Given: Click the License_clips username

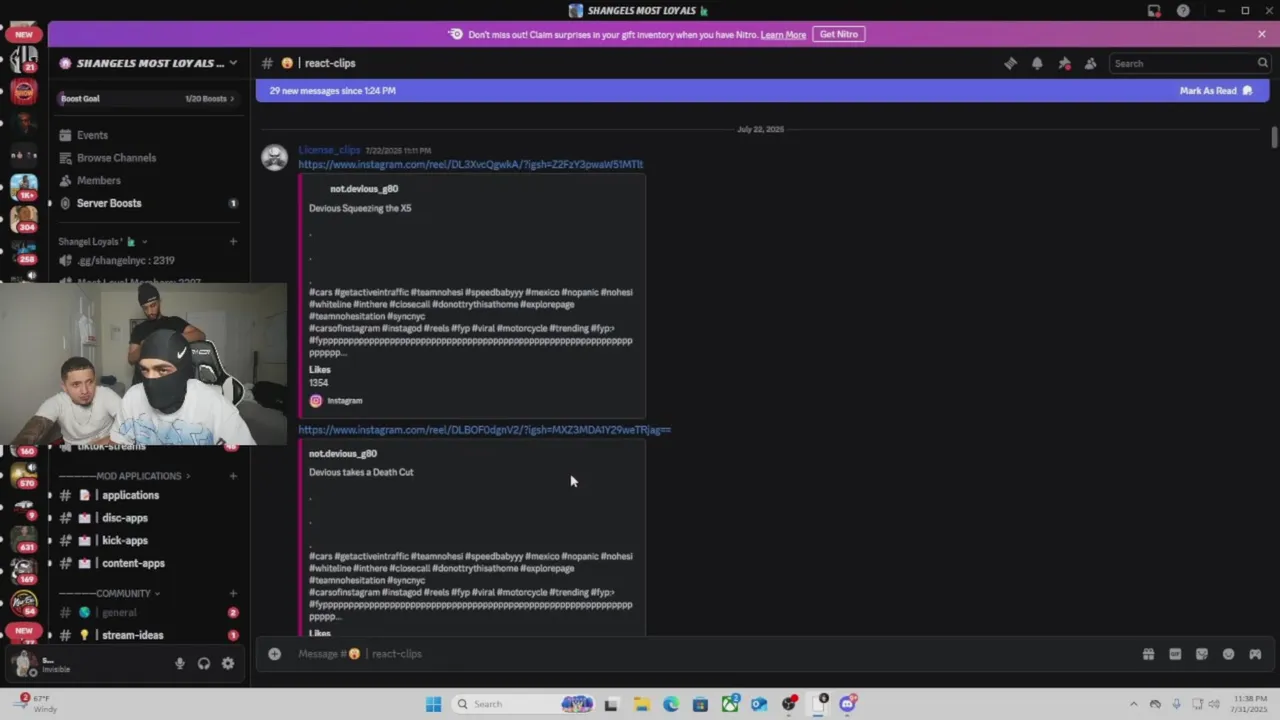Looking at the screenshot, I should coord(329,150).
